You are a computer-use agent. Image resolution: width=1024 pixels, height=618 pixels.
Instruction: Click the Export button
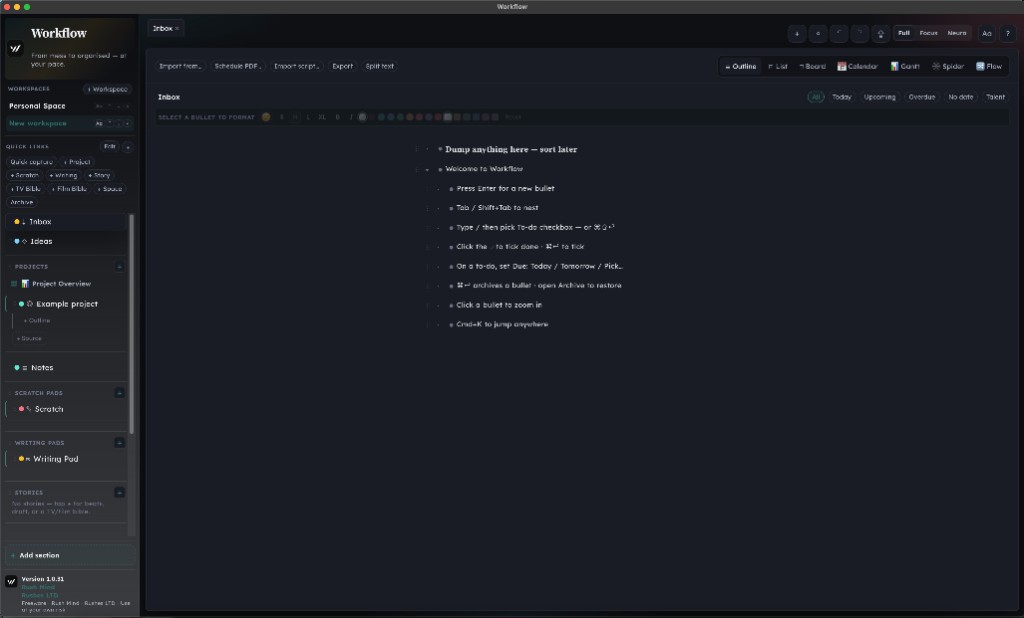click(342, 67)
